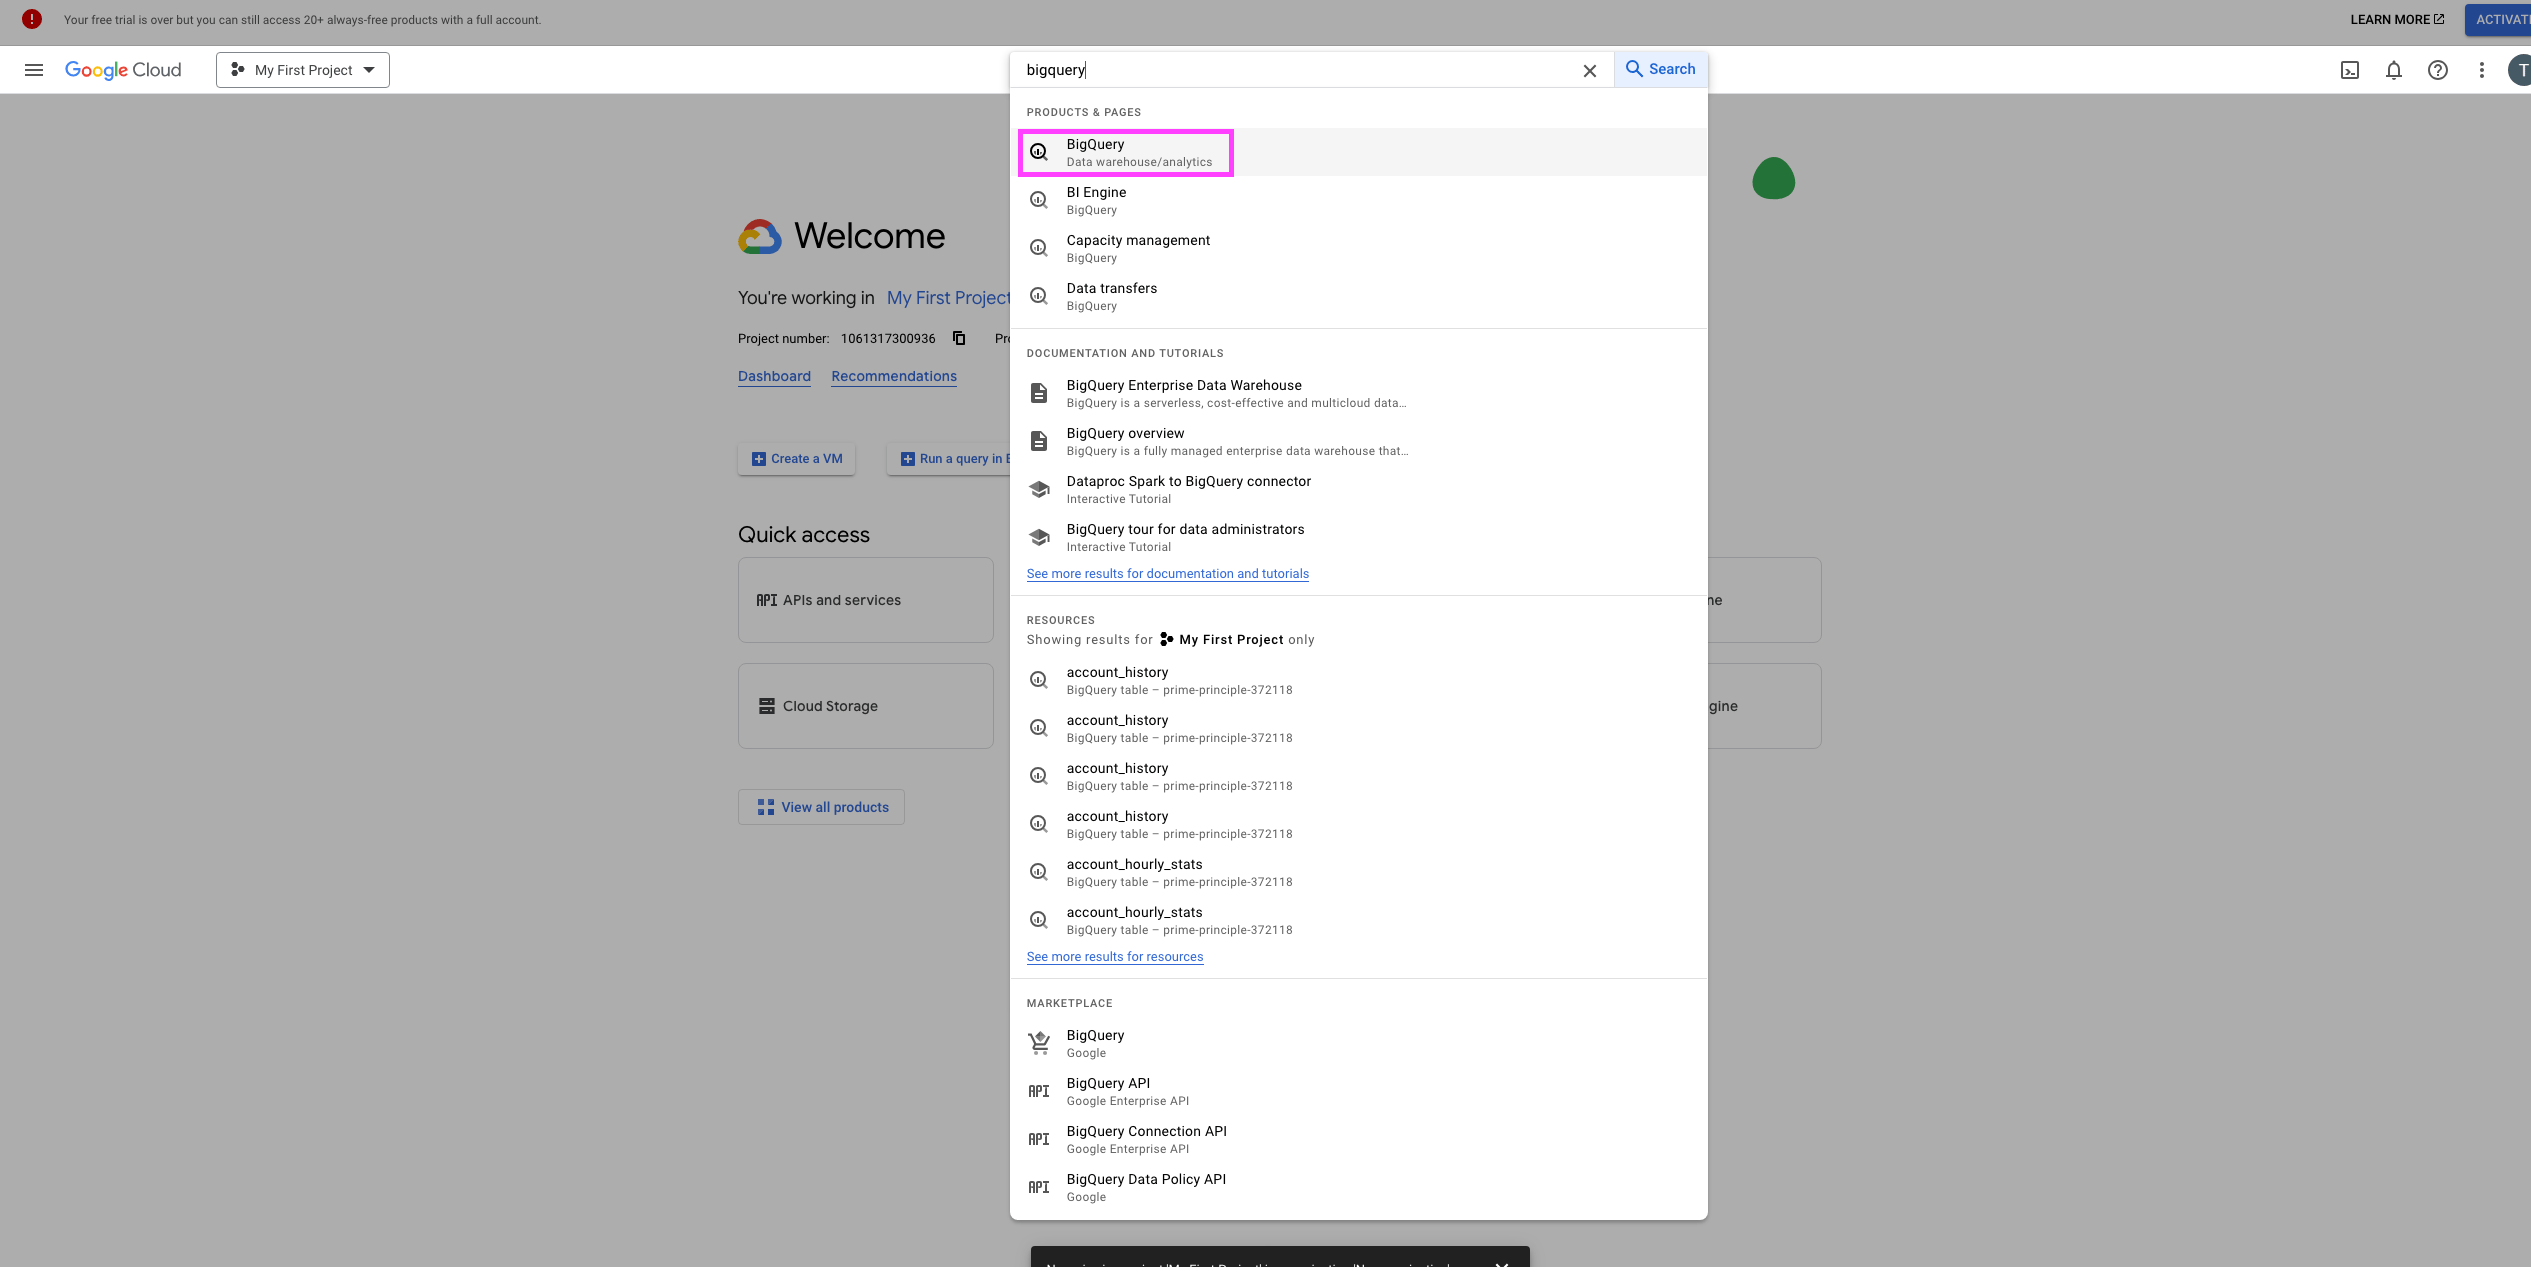Viewport: 2531px width, 1267px height.
Task: Click inside the bigquery search field
Action: [1298, 70]
